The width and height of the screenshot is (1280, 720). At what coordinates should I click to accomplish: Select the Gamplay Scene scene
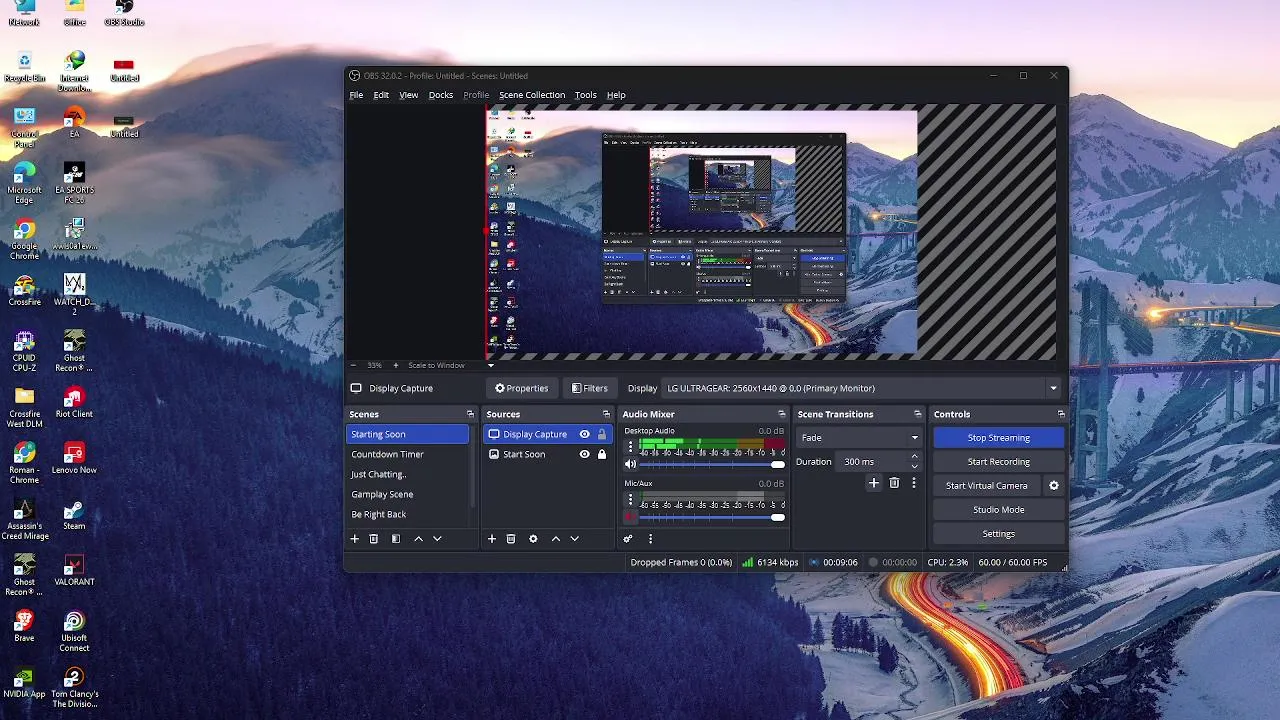408,494
